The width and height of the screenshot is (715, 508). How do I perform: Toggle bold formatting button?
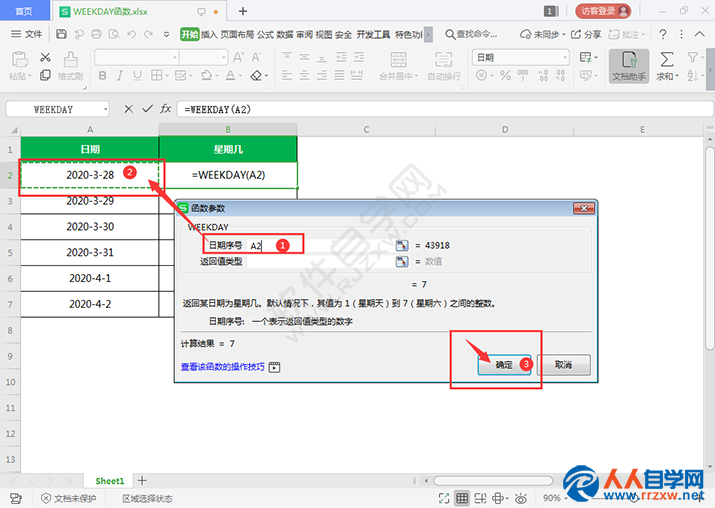(x=103, y=75)
